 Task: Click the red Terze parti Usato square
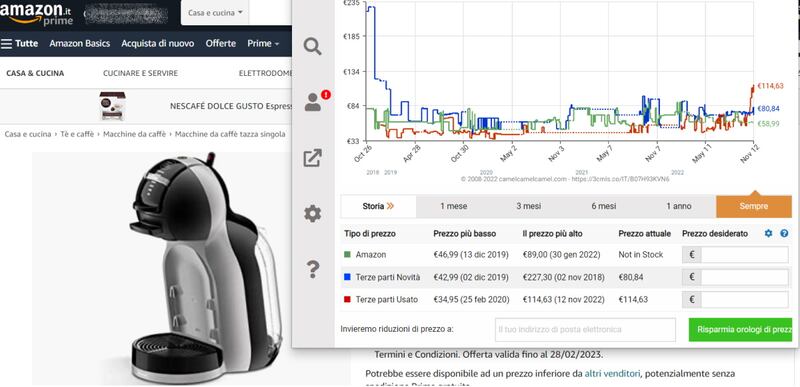(x=347, y=299)
